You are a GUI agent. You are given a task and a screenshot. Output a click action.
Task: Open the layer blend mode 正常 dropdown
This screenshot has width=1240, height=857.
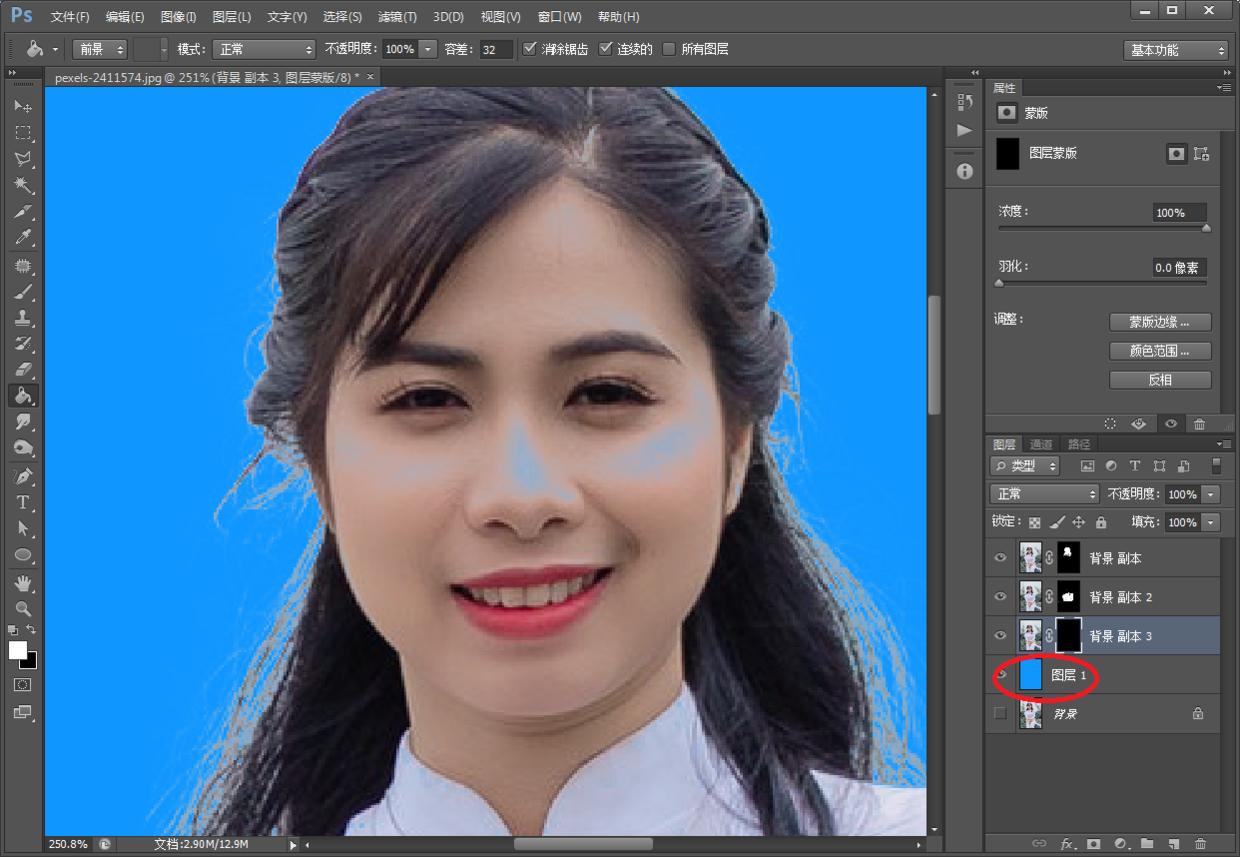[1044, 494]
